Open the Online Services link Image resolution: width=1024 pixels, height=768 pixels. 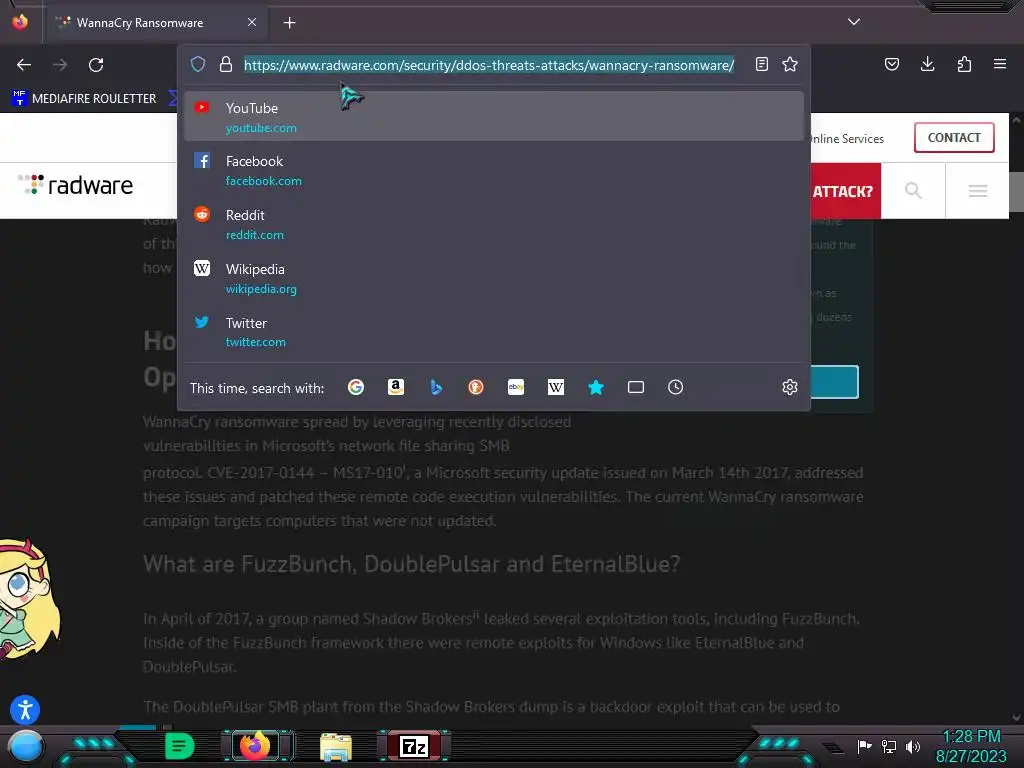click(x=847, y=138)
